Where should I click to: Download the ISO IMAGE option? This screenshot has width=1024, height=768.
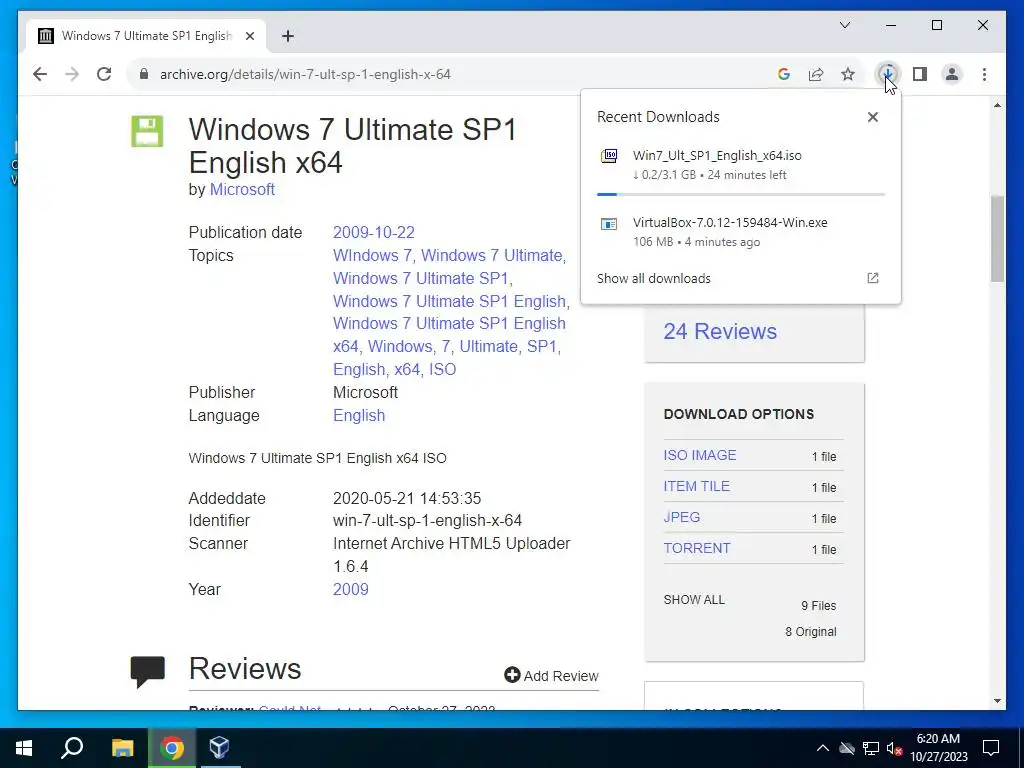coord(699,455)
